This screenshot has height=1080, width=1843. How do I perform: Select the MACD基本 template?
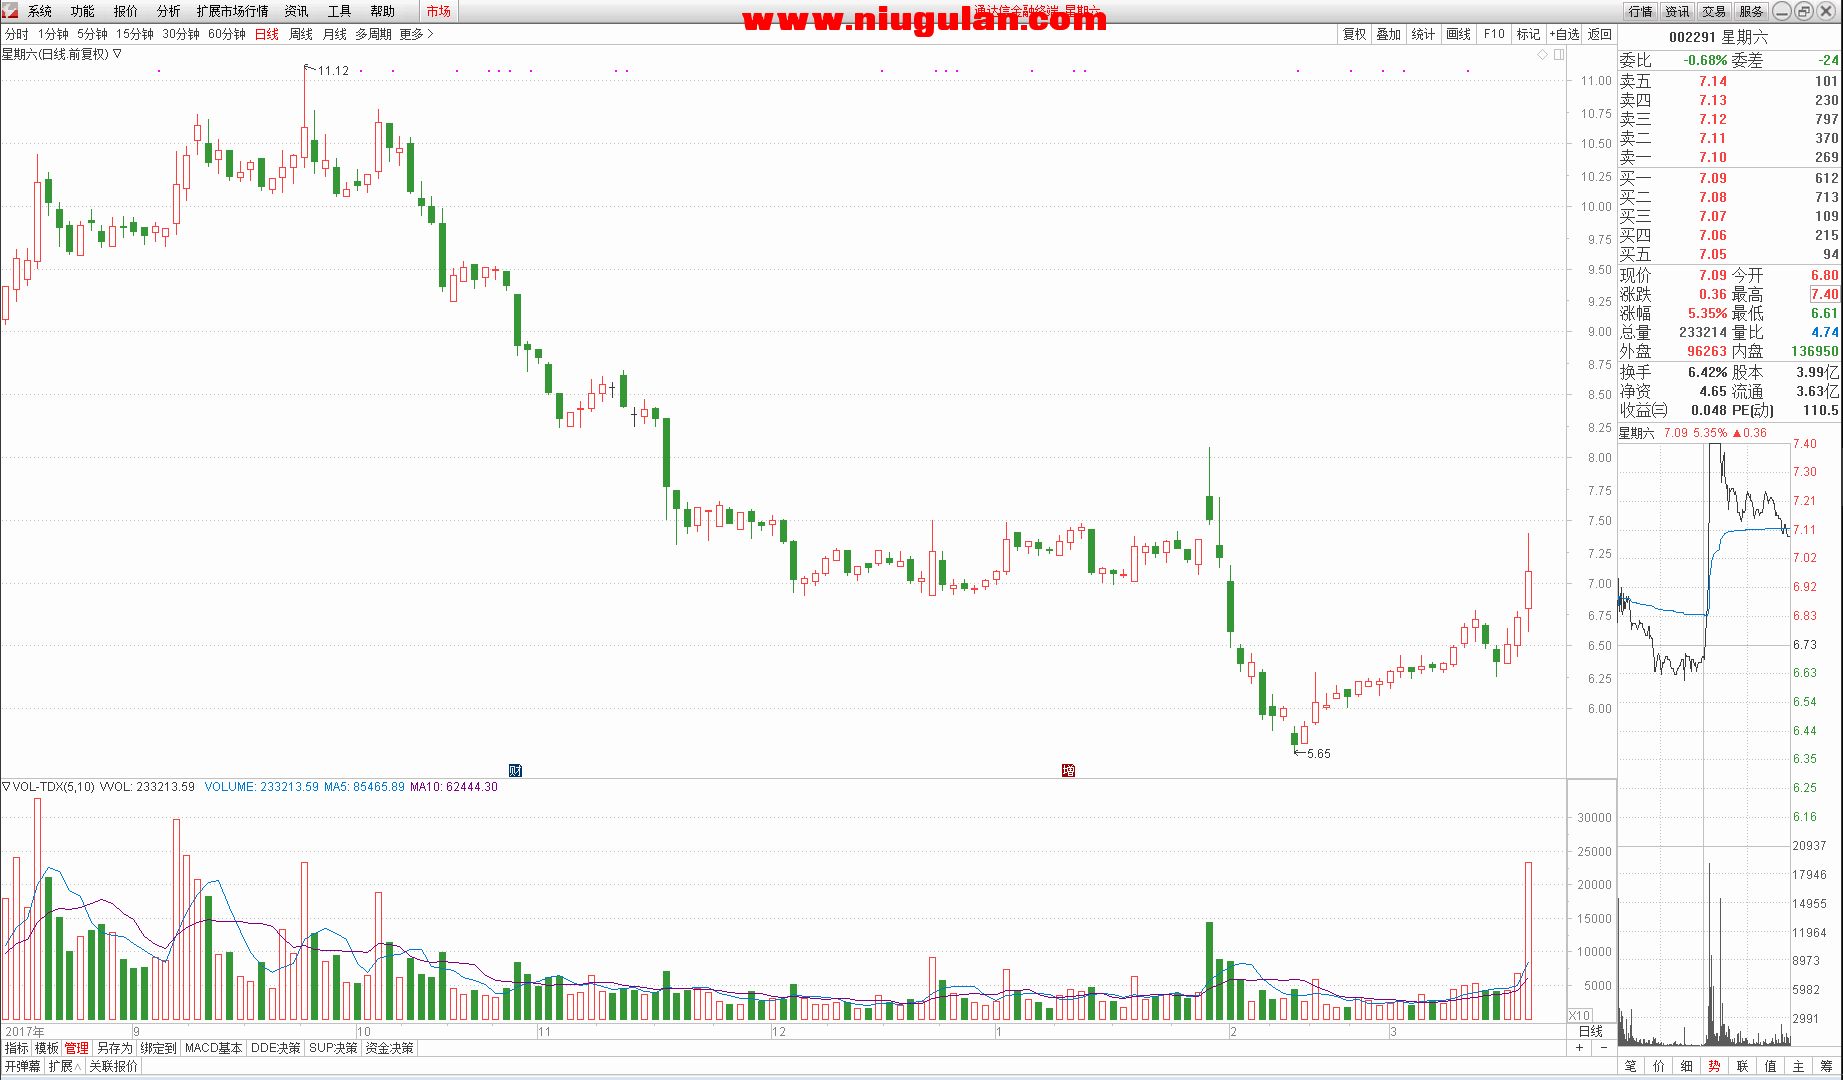click(x=213, y=1048)
